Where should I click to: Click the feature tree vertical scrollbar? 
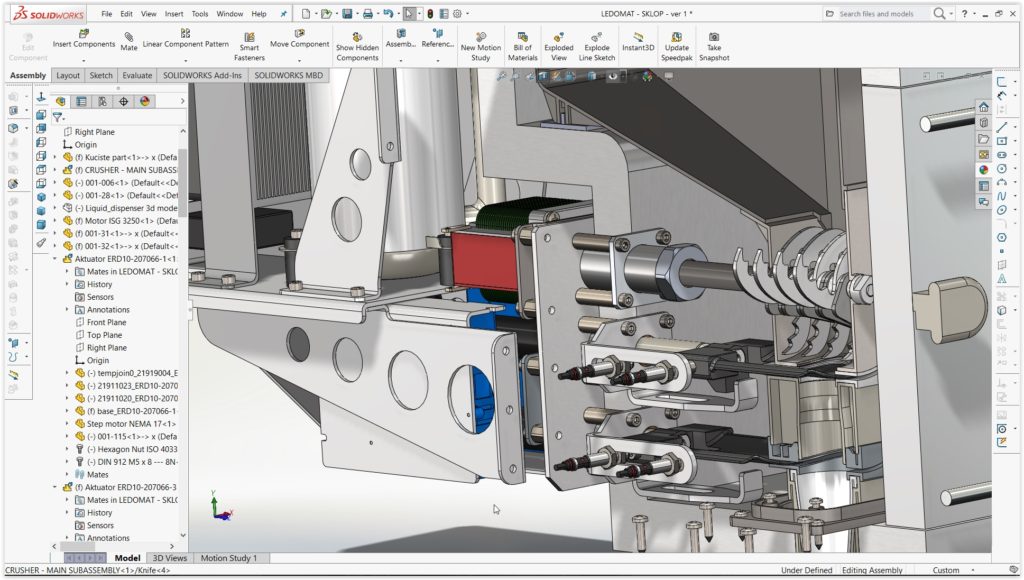pyautogui.click(x=183, y=184)
